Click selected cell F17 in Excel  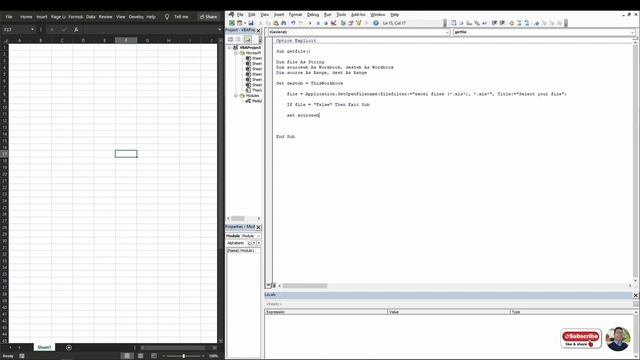click(126, 154)
